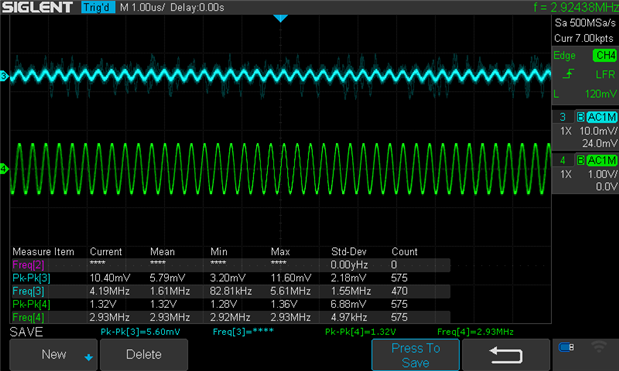Click the rising edge slope icon
Screen dimensions: 619x371
[568, 74]
